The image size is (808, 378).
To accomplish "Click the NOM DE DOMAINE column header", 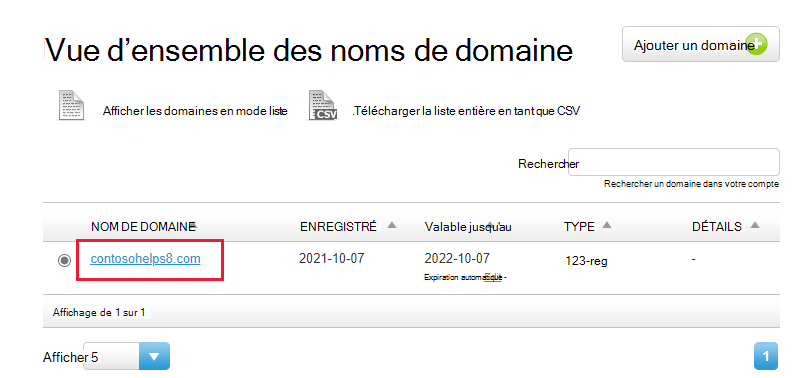I will tap(143, 227).
